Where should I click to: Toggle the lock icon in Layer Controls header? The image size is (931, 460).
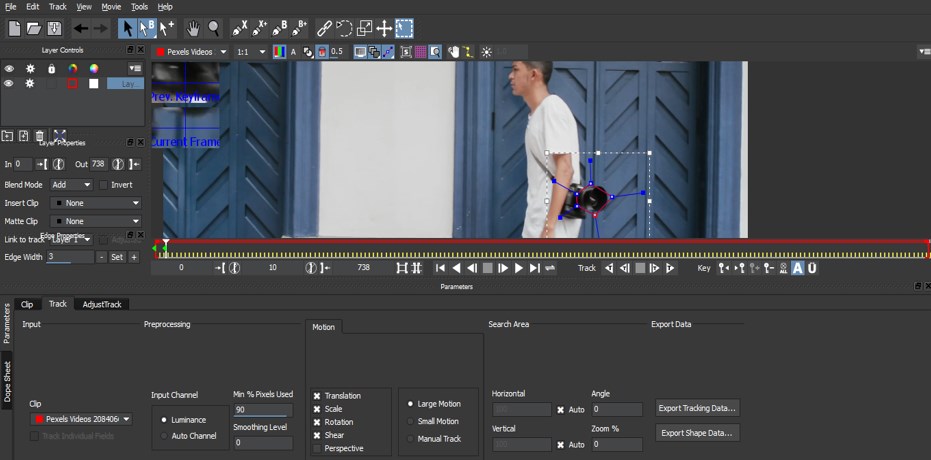point(52,69)
